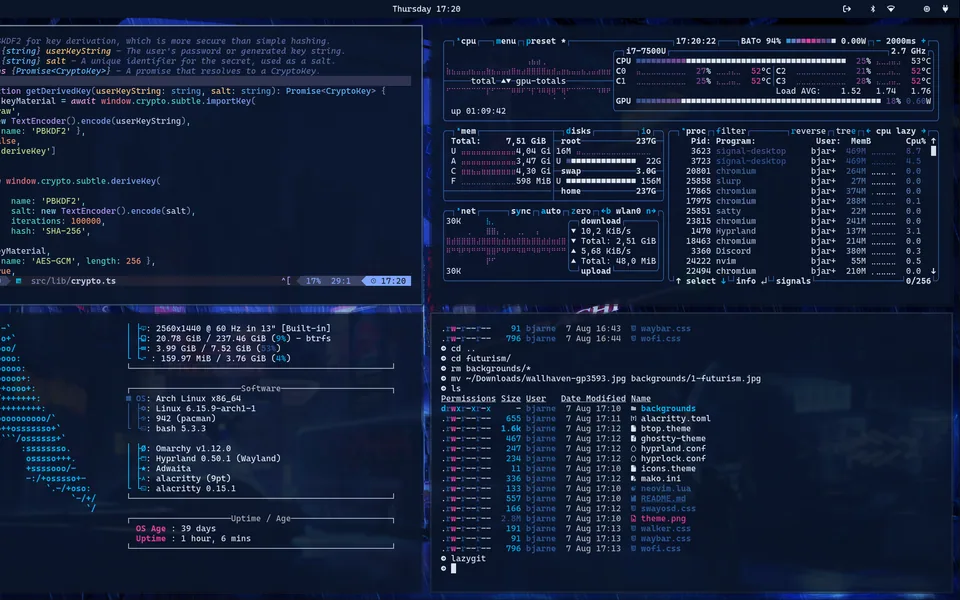
Task: Click 'info' at bottom of proc box
Action: pyautogui.click(x=745, y=281)
